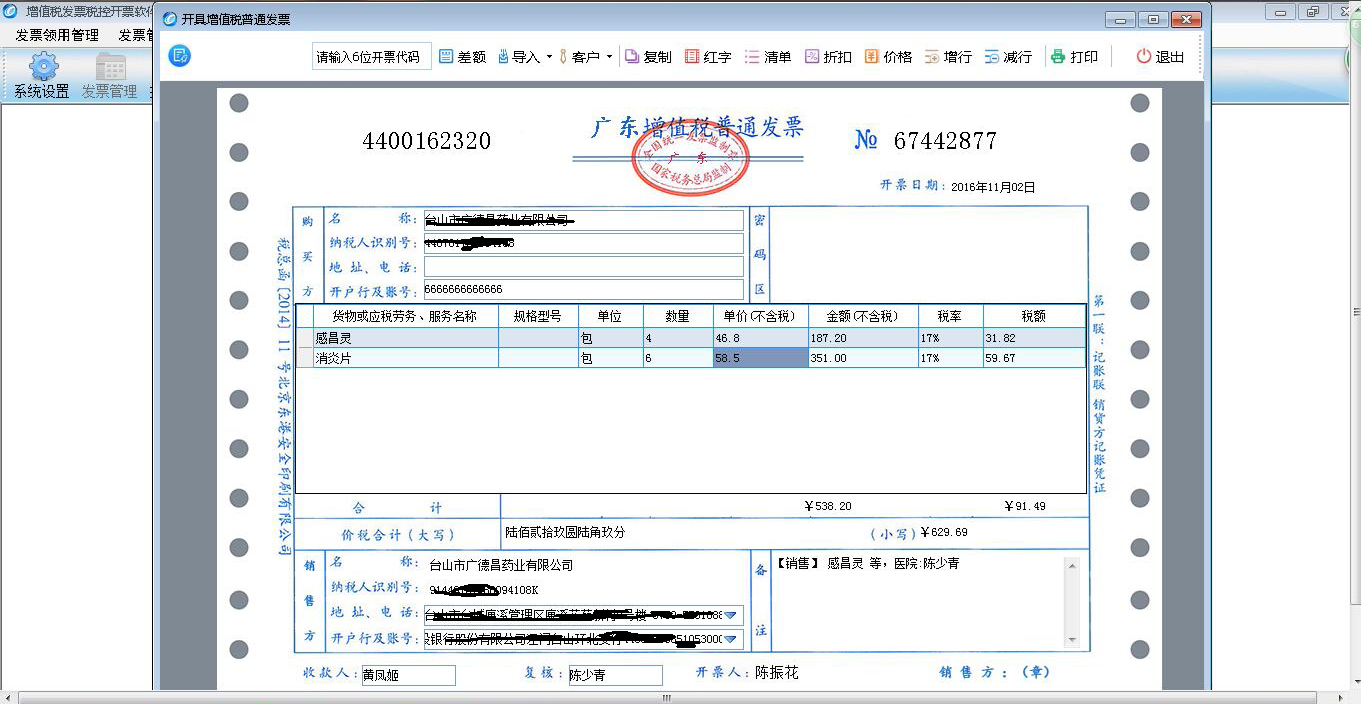Open 发票管理 in the background window
Screen dimensions: 1361x704
[x=109, y=76]
